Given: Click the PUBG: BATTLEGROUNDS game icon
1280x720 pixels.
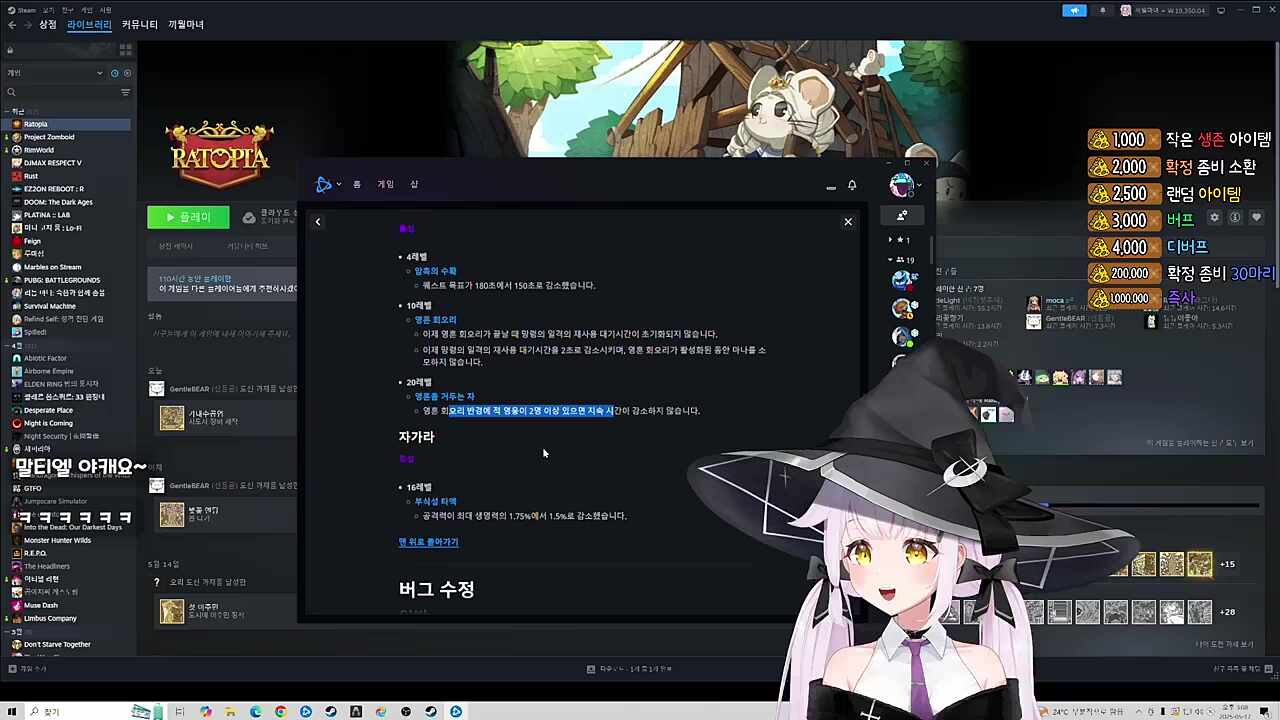Looking at the screenshot, I should pos(17,280).
